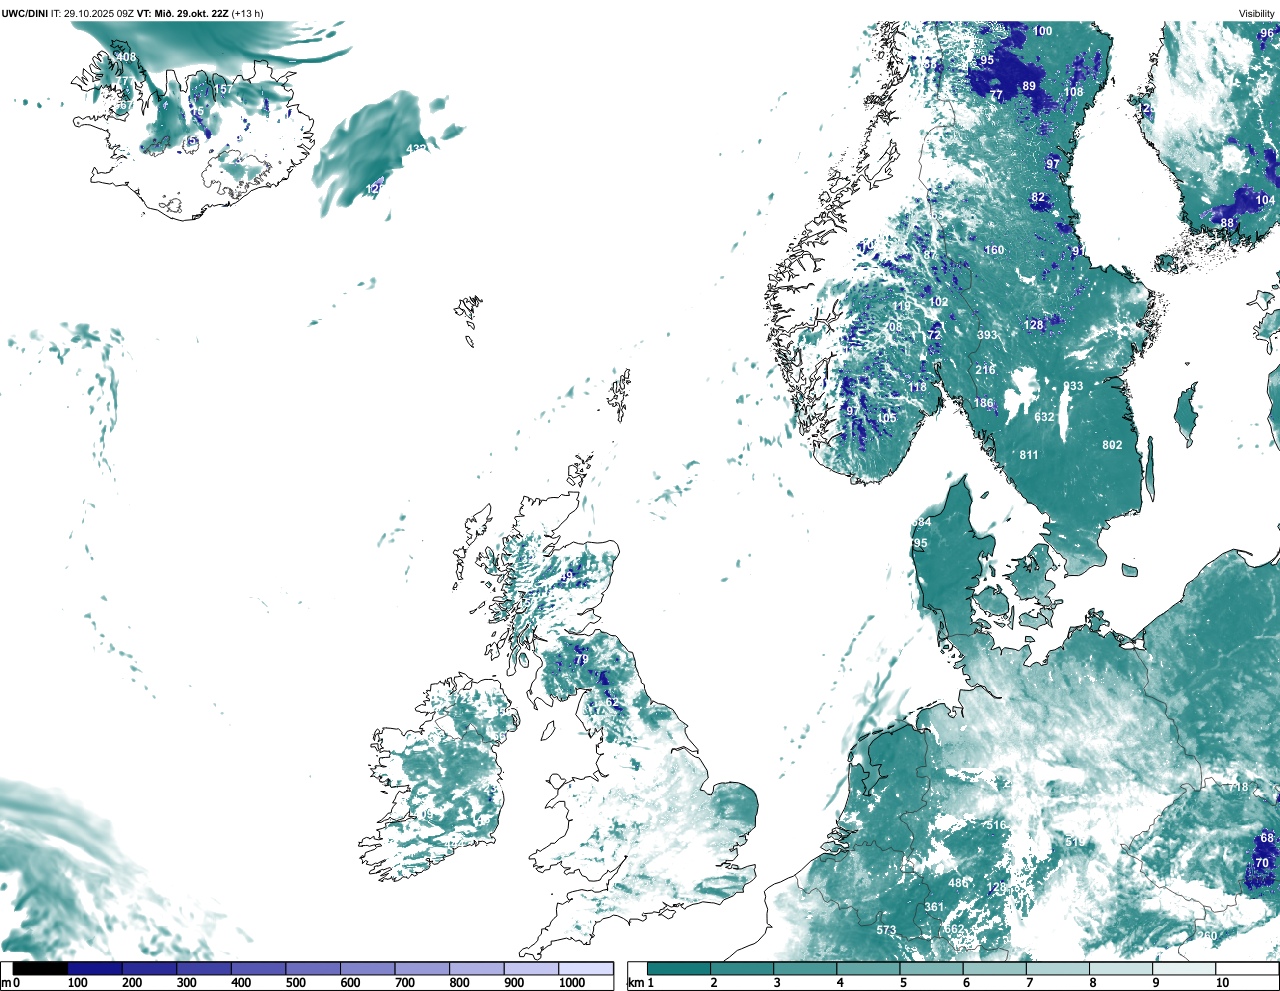Click the 'VT: Mið. 29.okt. 22Z' valid time

(183, 13)
